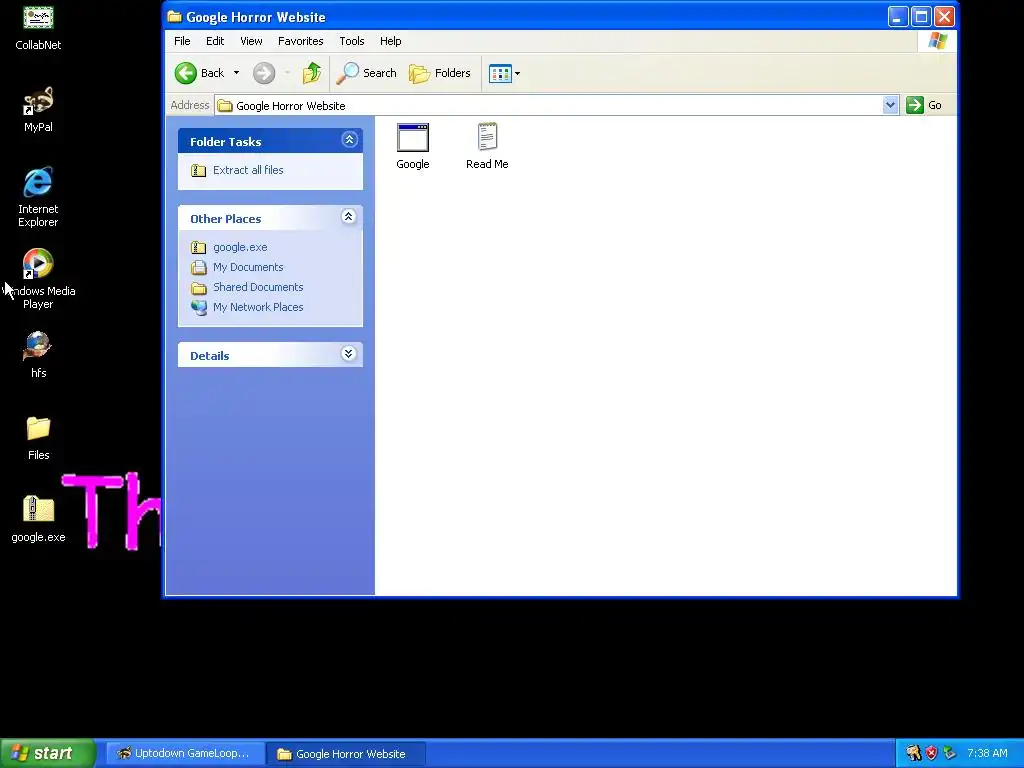The image size is (1024, 768).
Task: Open My Network Places link
Action: (258, 307)
